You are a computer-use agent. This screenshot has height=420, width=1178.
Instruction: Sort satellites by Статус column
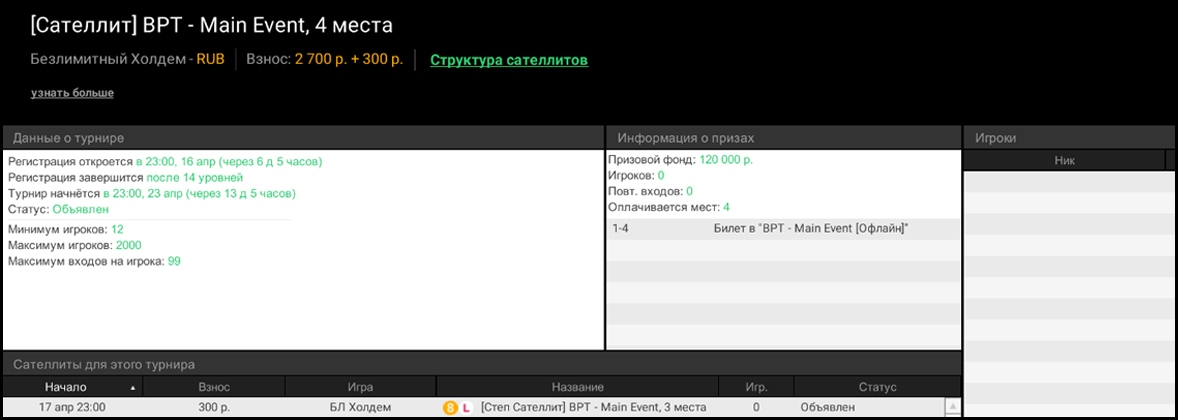pyautogui.click(x=877, y=387)
